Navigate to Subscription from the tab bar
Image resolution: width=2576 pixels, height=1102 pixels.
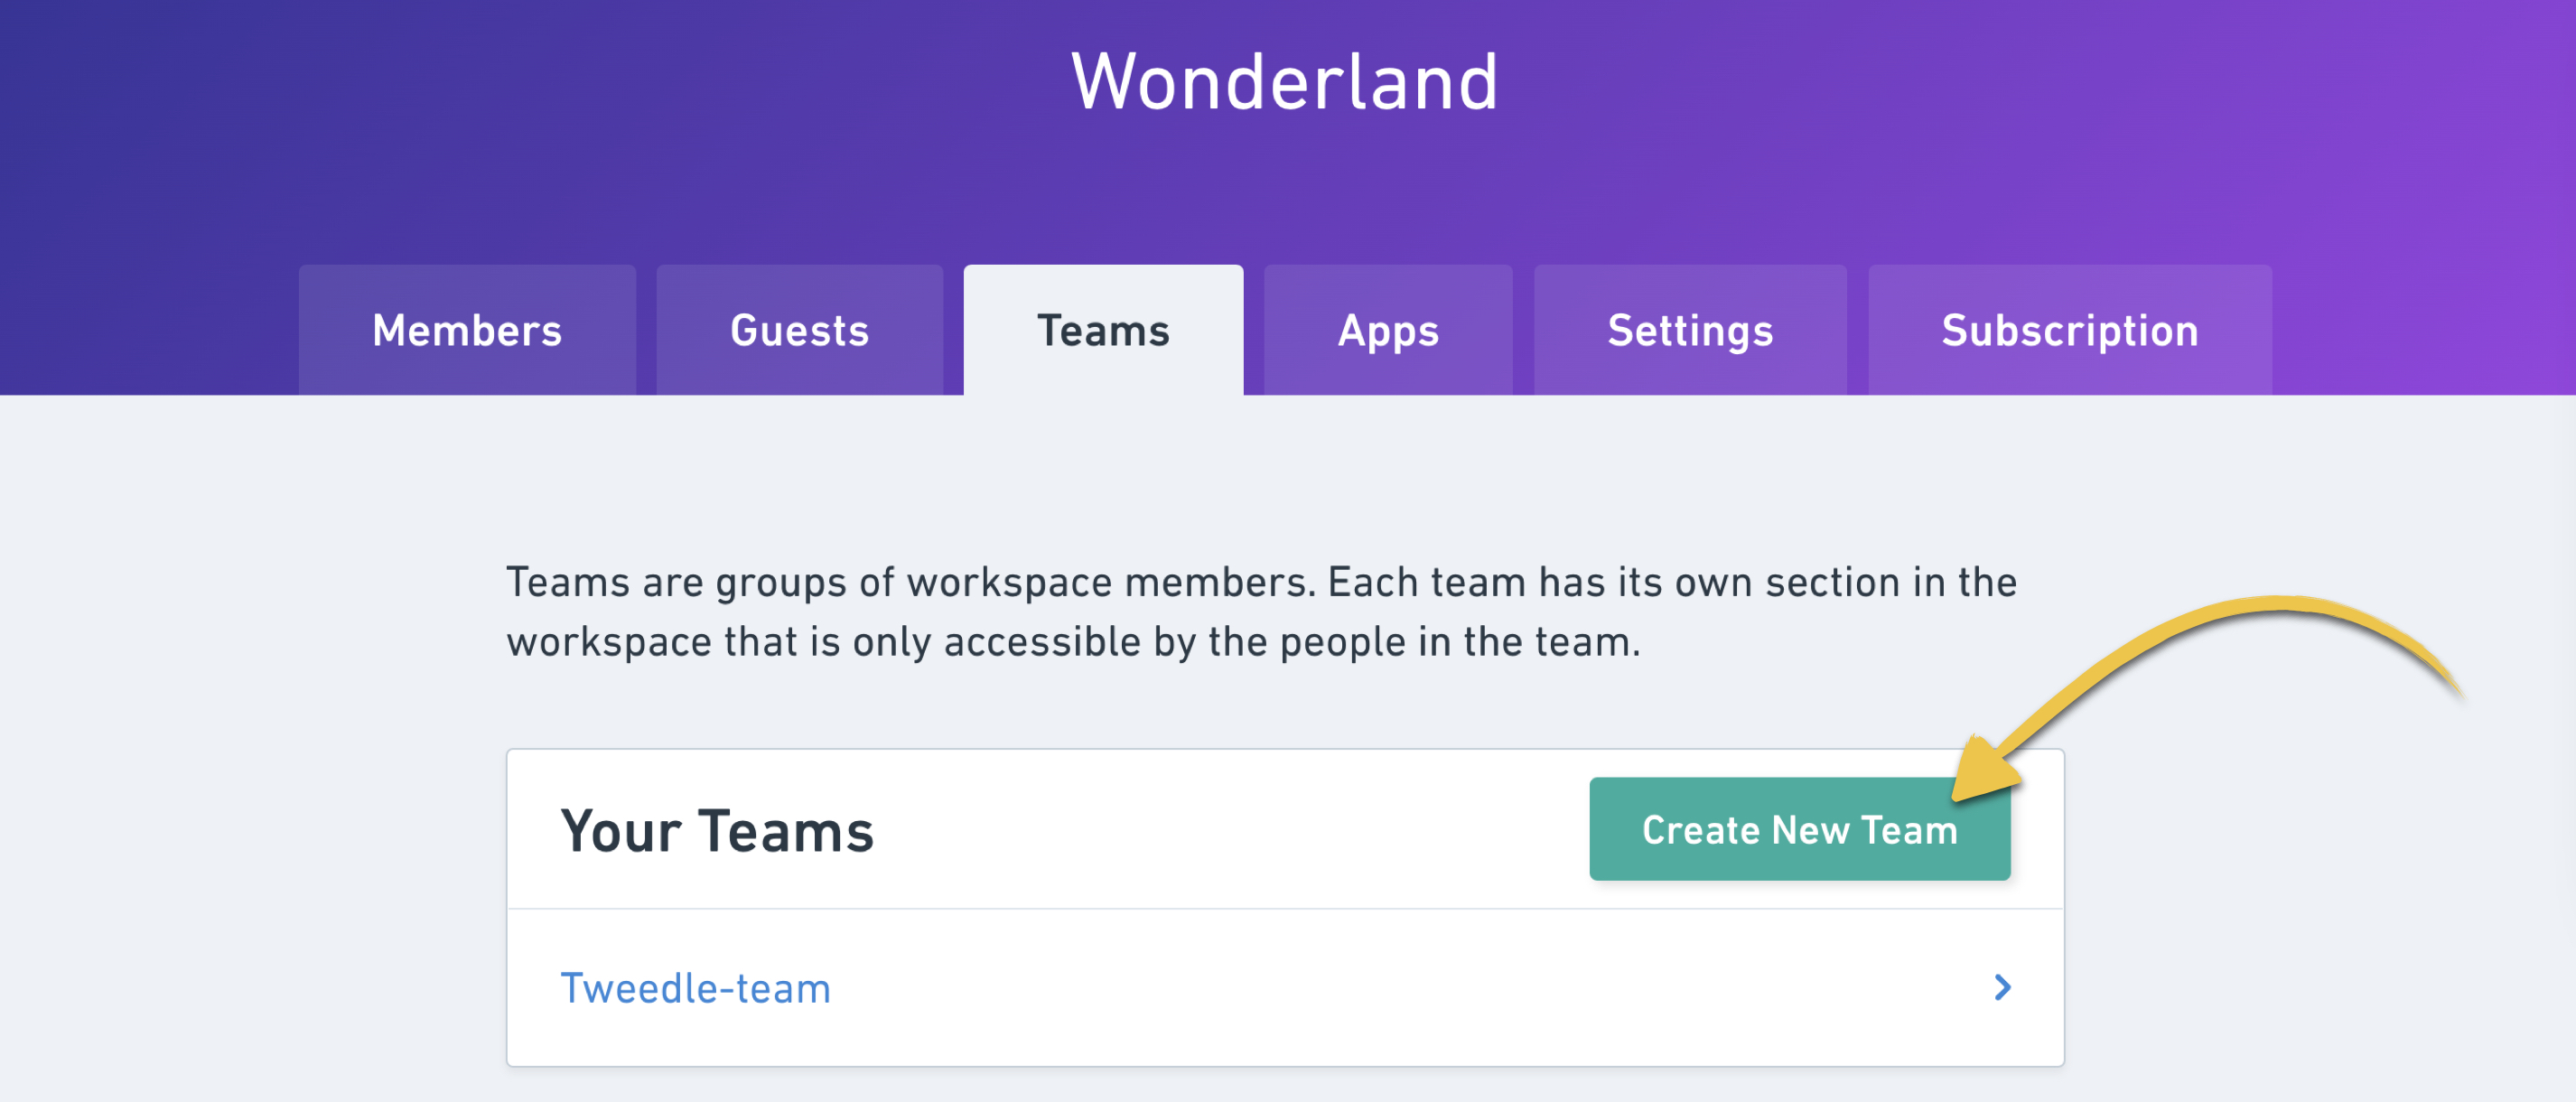click(2069, 330)
